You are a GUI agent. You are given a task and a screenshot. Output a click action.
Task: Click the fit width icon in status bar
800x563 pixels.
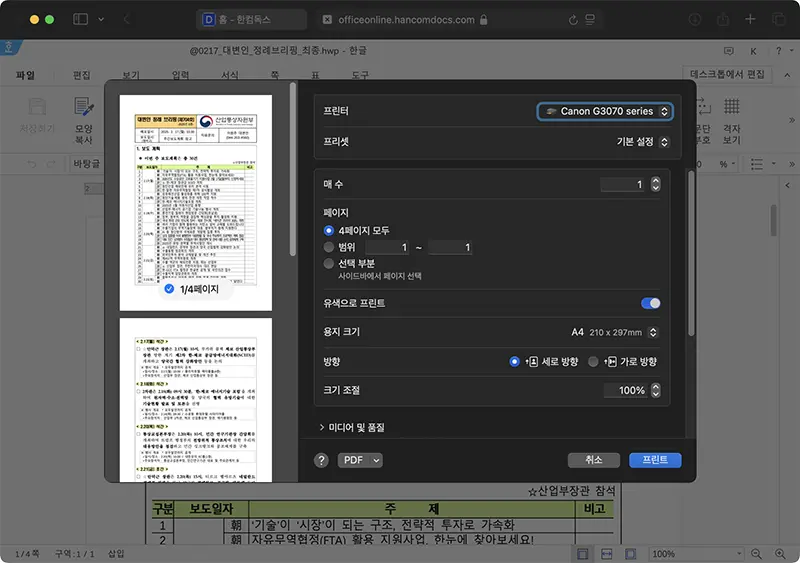pyautogui.click(x=607, y=554)
